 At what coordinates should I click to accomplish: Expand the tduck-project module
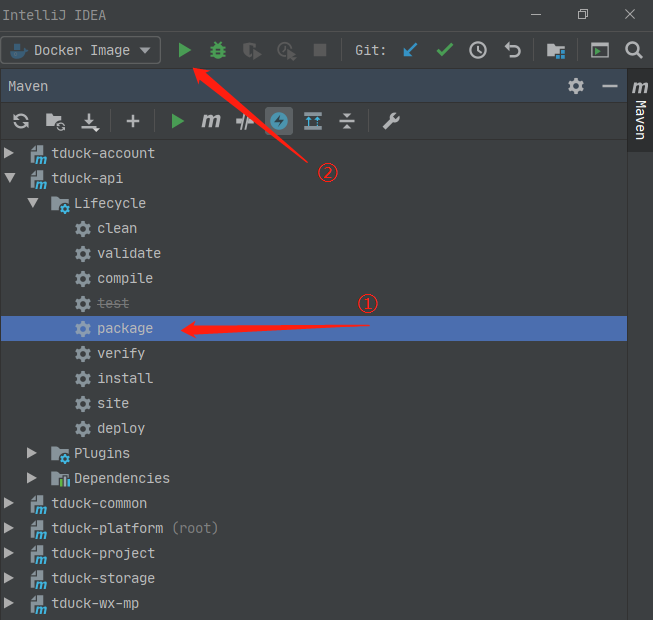[9, 553]
